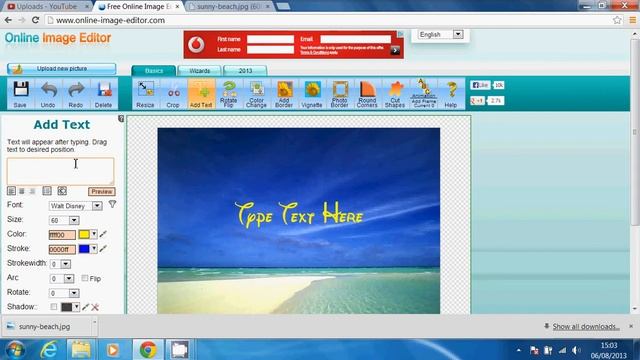Open the Strokewidth dropdown
Screen dimensions: 640x360
point(60,264)
